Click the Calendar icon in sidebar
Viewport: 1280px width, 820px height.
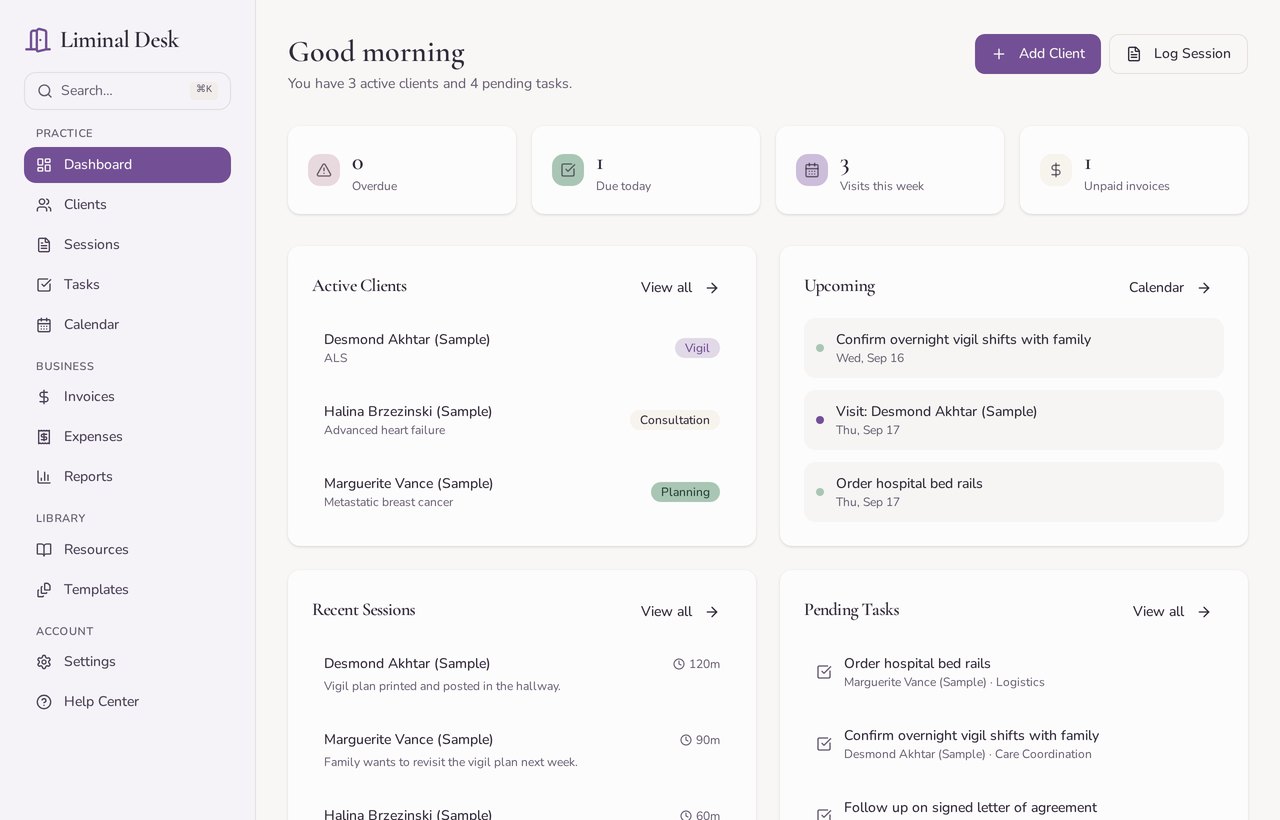[x=44, y=325]
